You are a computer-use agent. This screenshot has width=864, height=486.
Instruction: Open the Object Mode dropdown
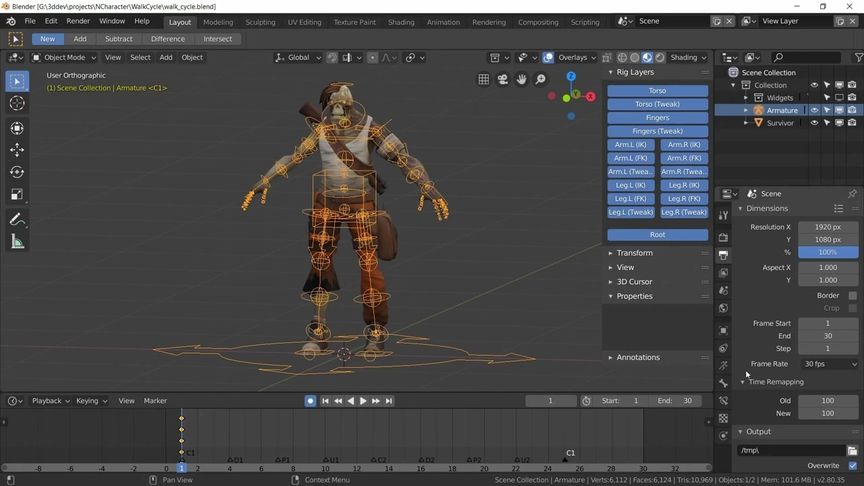[x=63, y=58]
